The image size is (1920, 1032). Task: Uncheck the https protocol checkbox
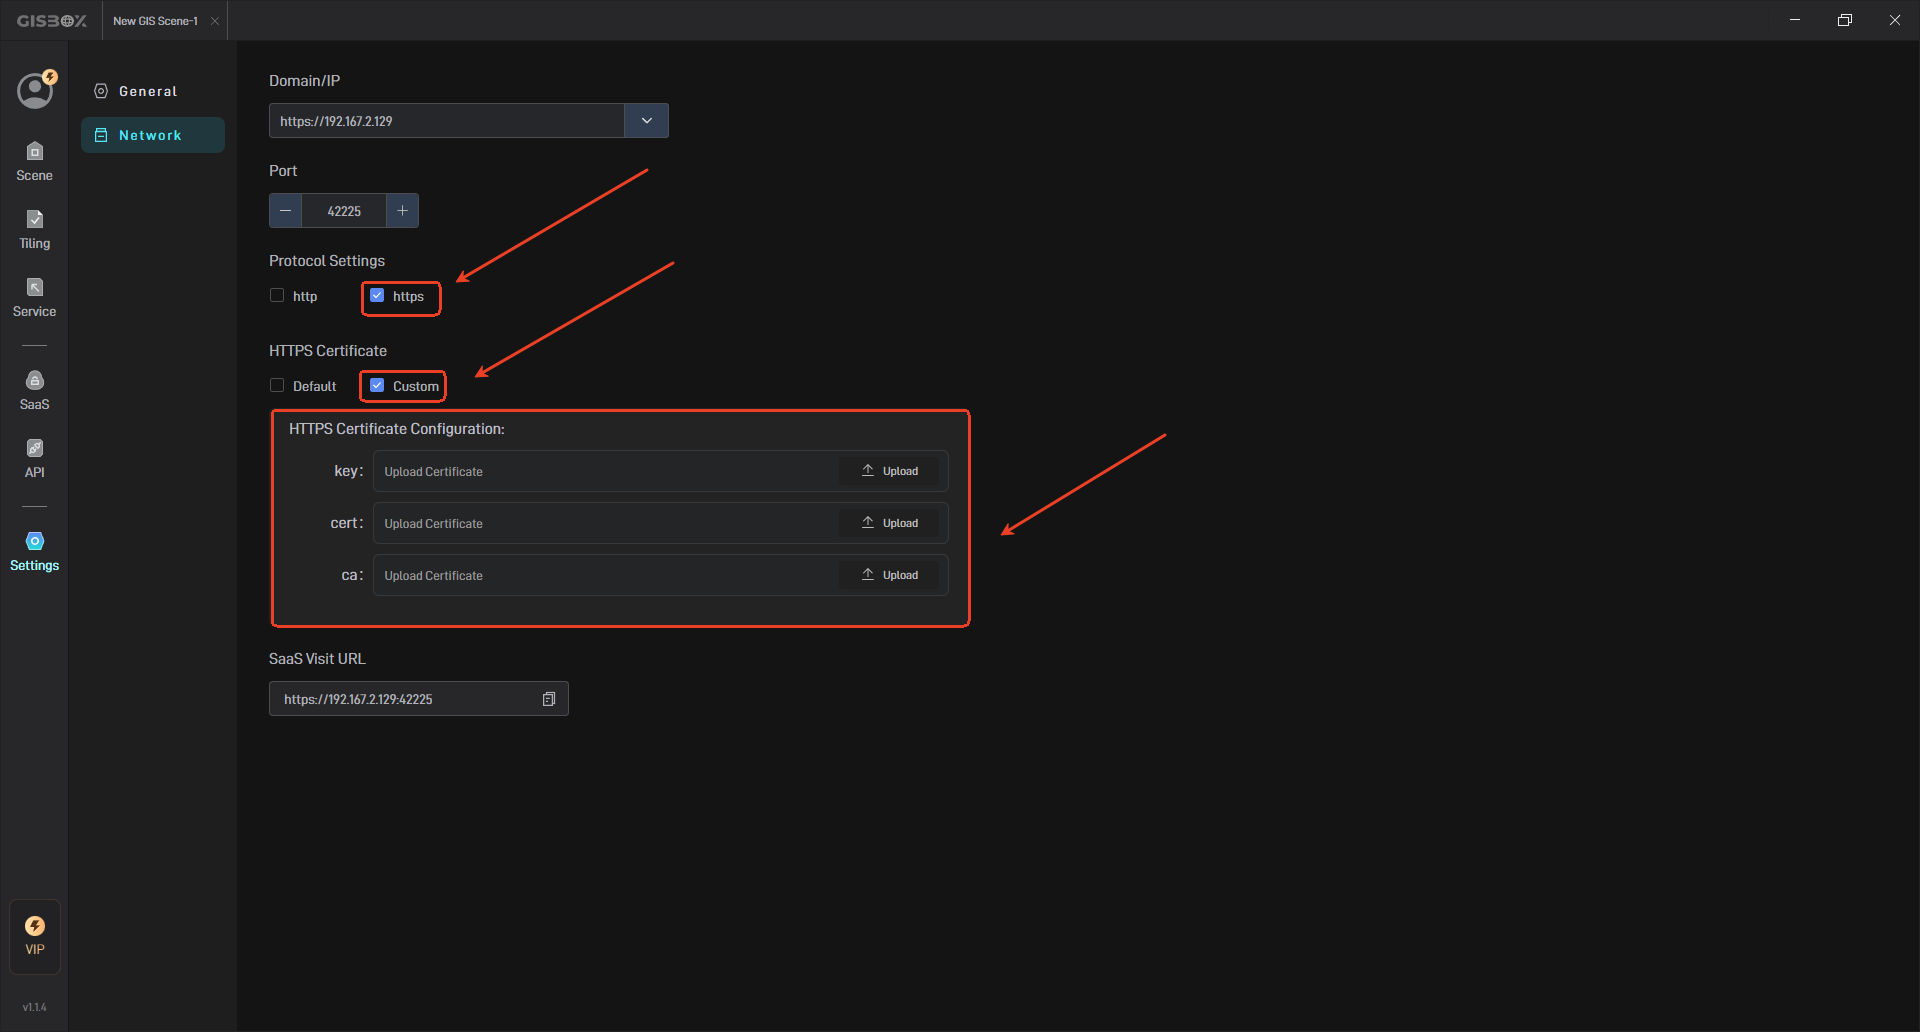(377, 296)
